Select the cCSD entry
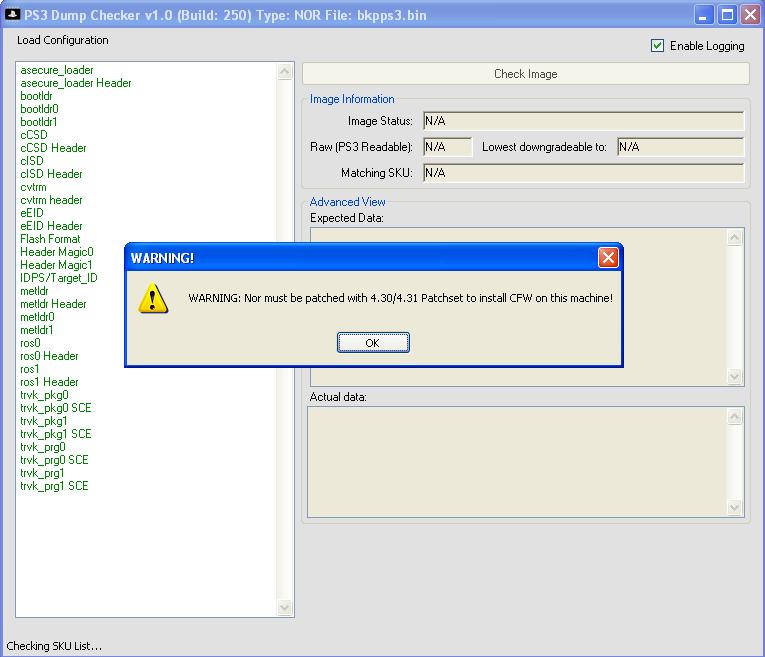The image size is (765, 657). (x=34, y=135)
